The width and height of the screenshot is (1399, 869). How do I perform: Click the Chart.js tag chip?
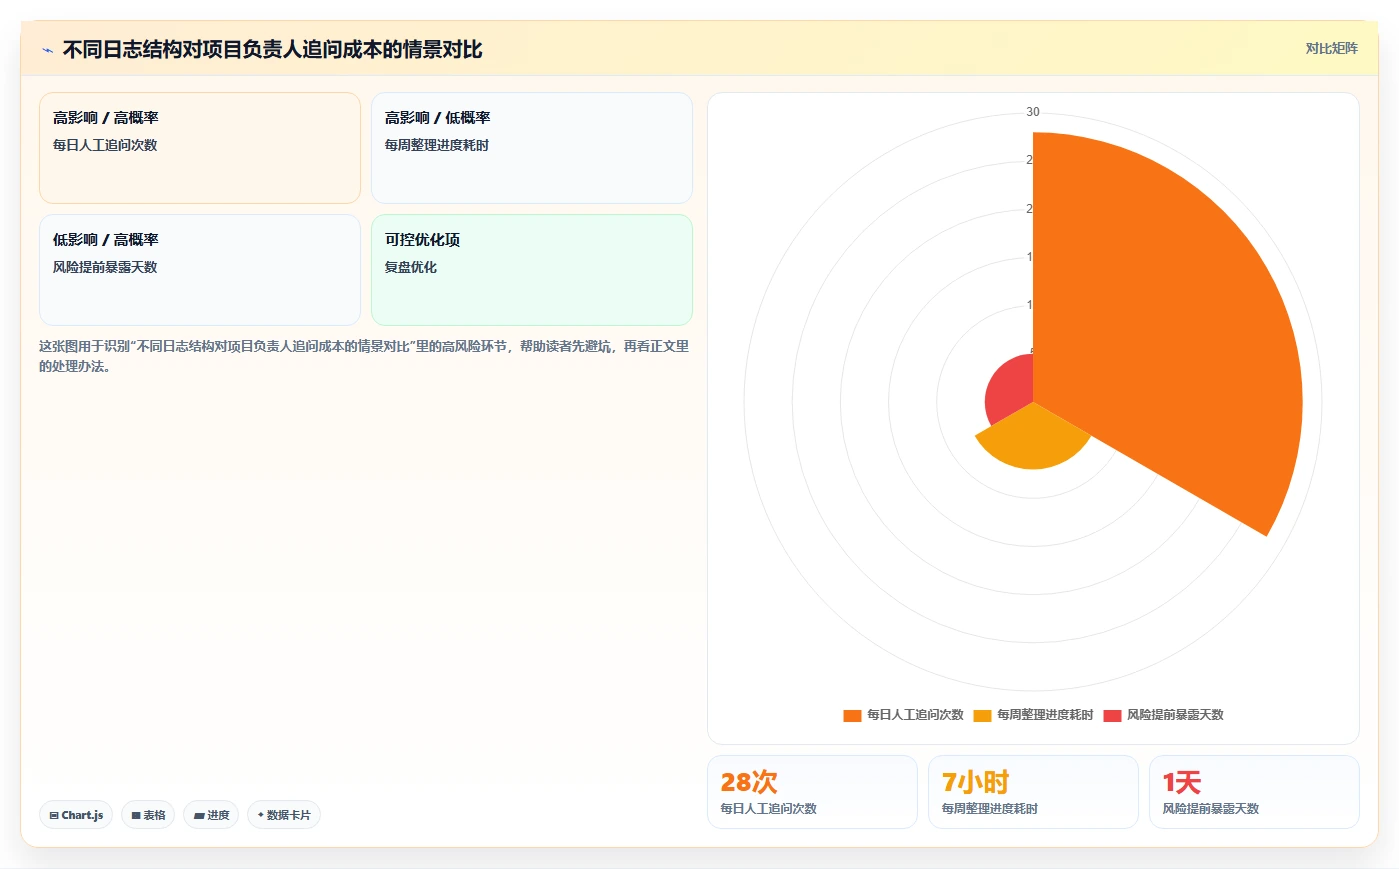(x=76, y=815)
